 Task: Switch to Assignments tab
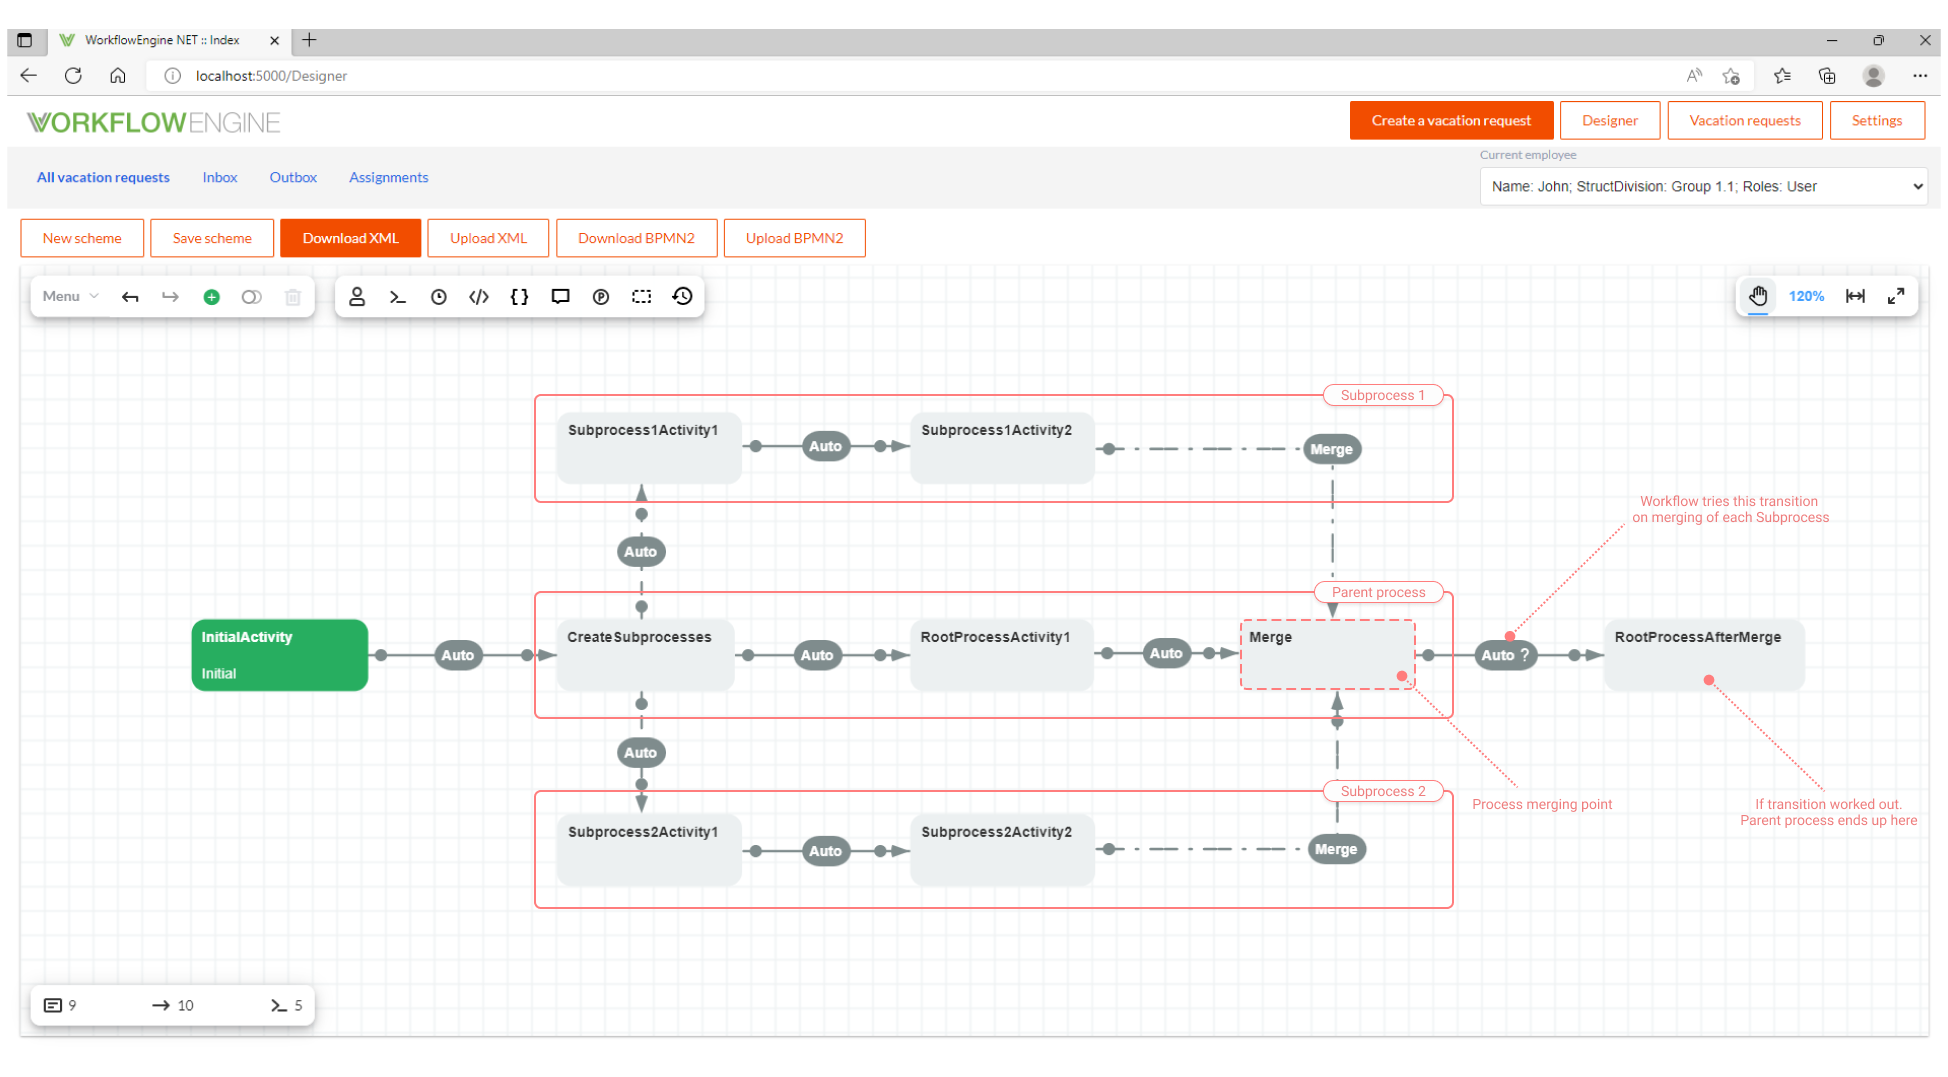389,178
